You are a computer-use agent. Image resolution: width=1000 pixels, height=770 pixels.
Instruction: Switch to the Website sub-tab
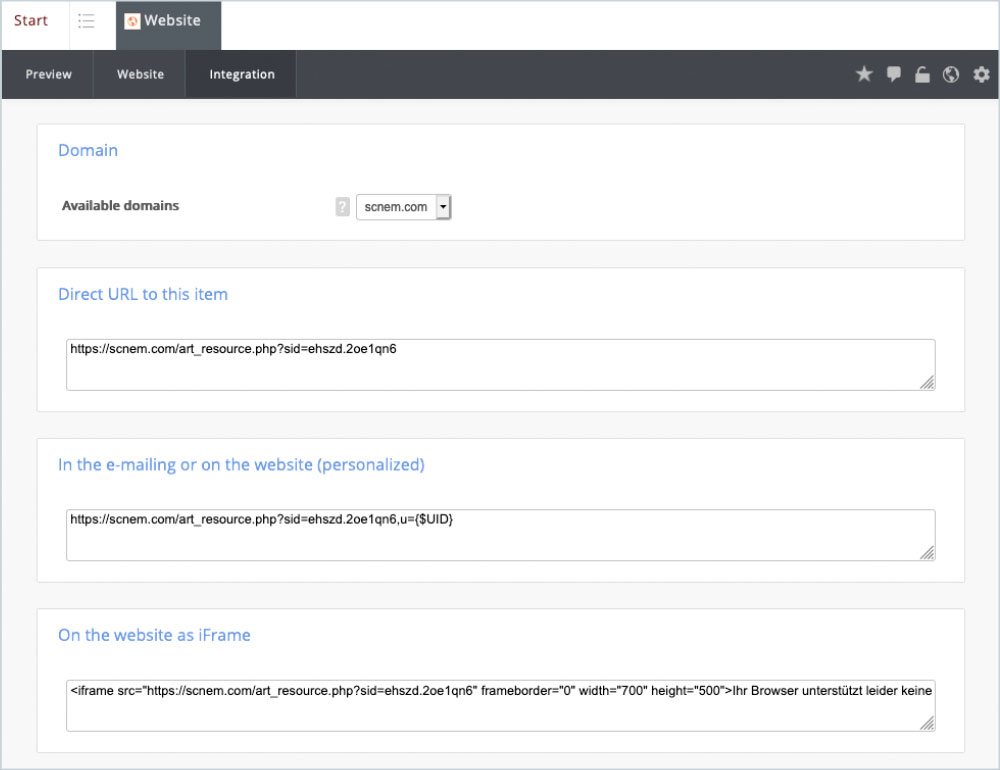coord(140,74)
